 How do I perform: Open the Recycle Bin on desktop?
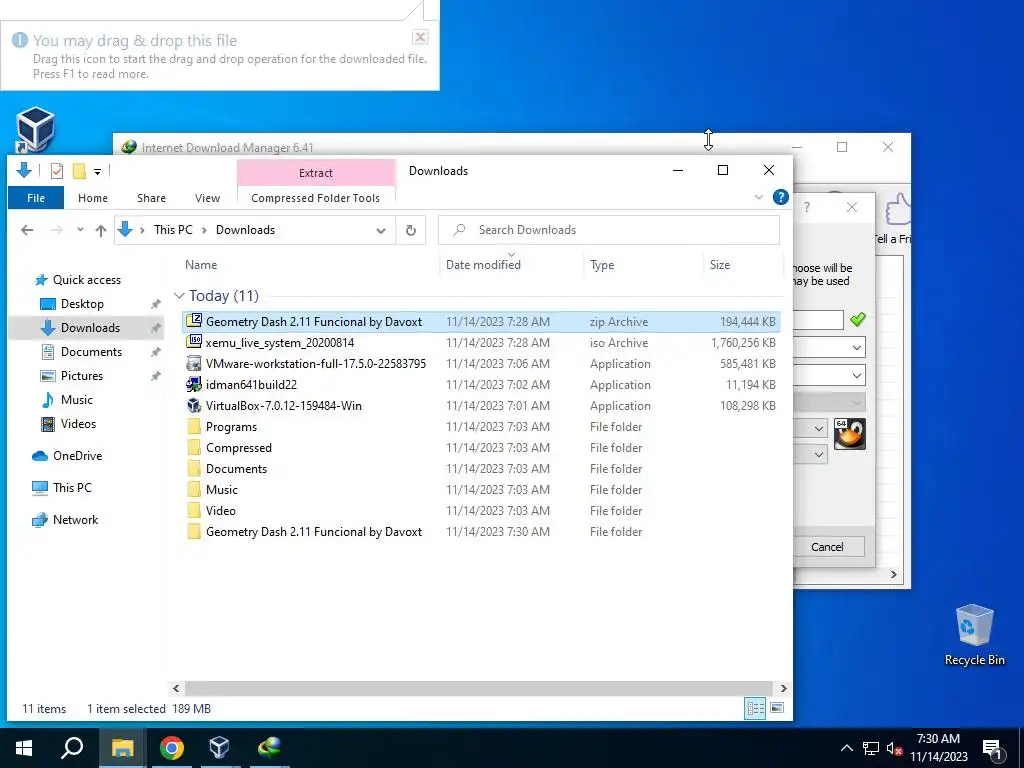(974, 634)
